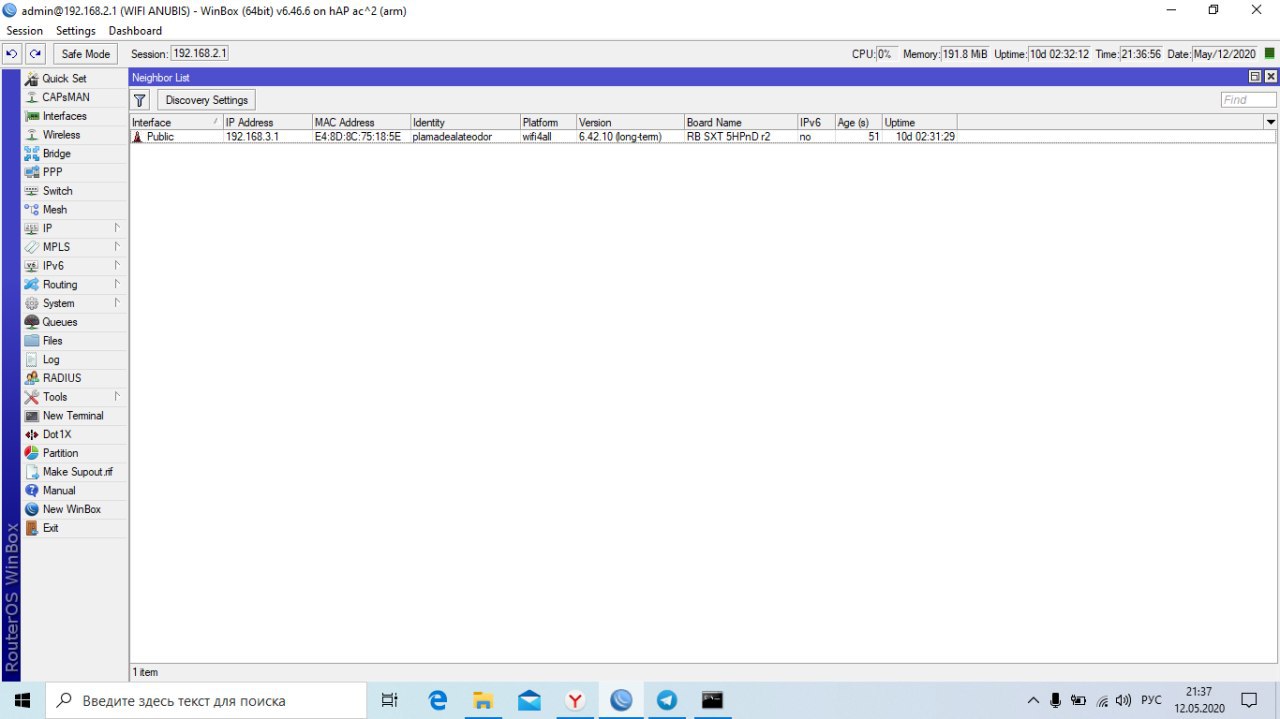Open Discovery Settings

click(207, 100)
